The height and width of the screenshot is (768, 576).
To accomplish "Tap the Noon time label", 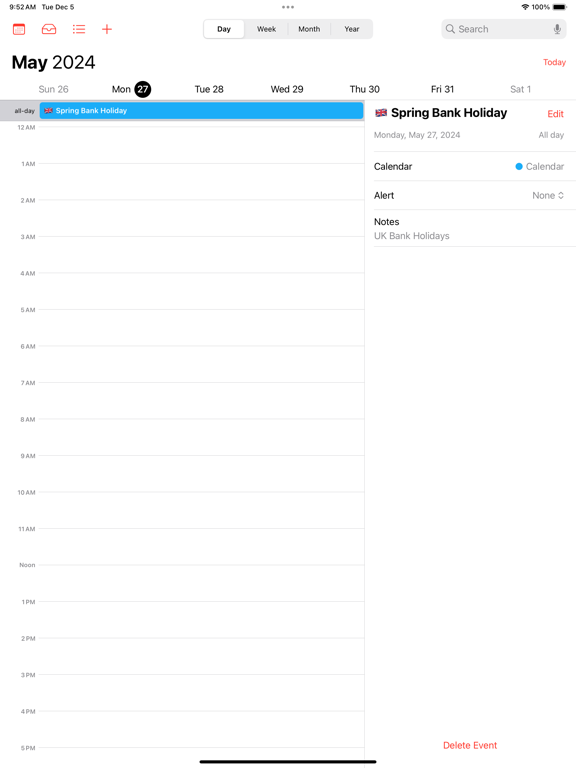I will click(27, 565).
